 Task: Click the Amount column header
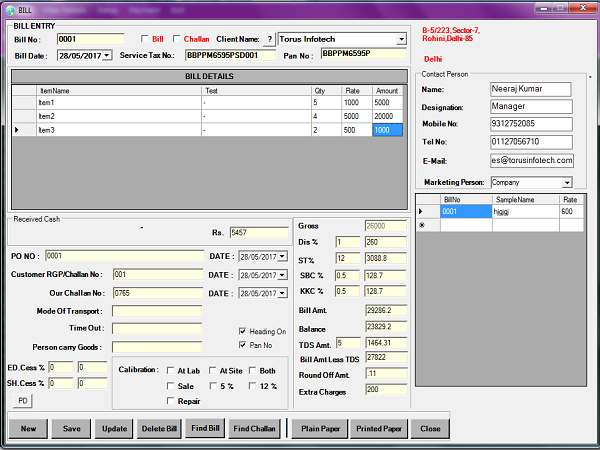387,91
